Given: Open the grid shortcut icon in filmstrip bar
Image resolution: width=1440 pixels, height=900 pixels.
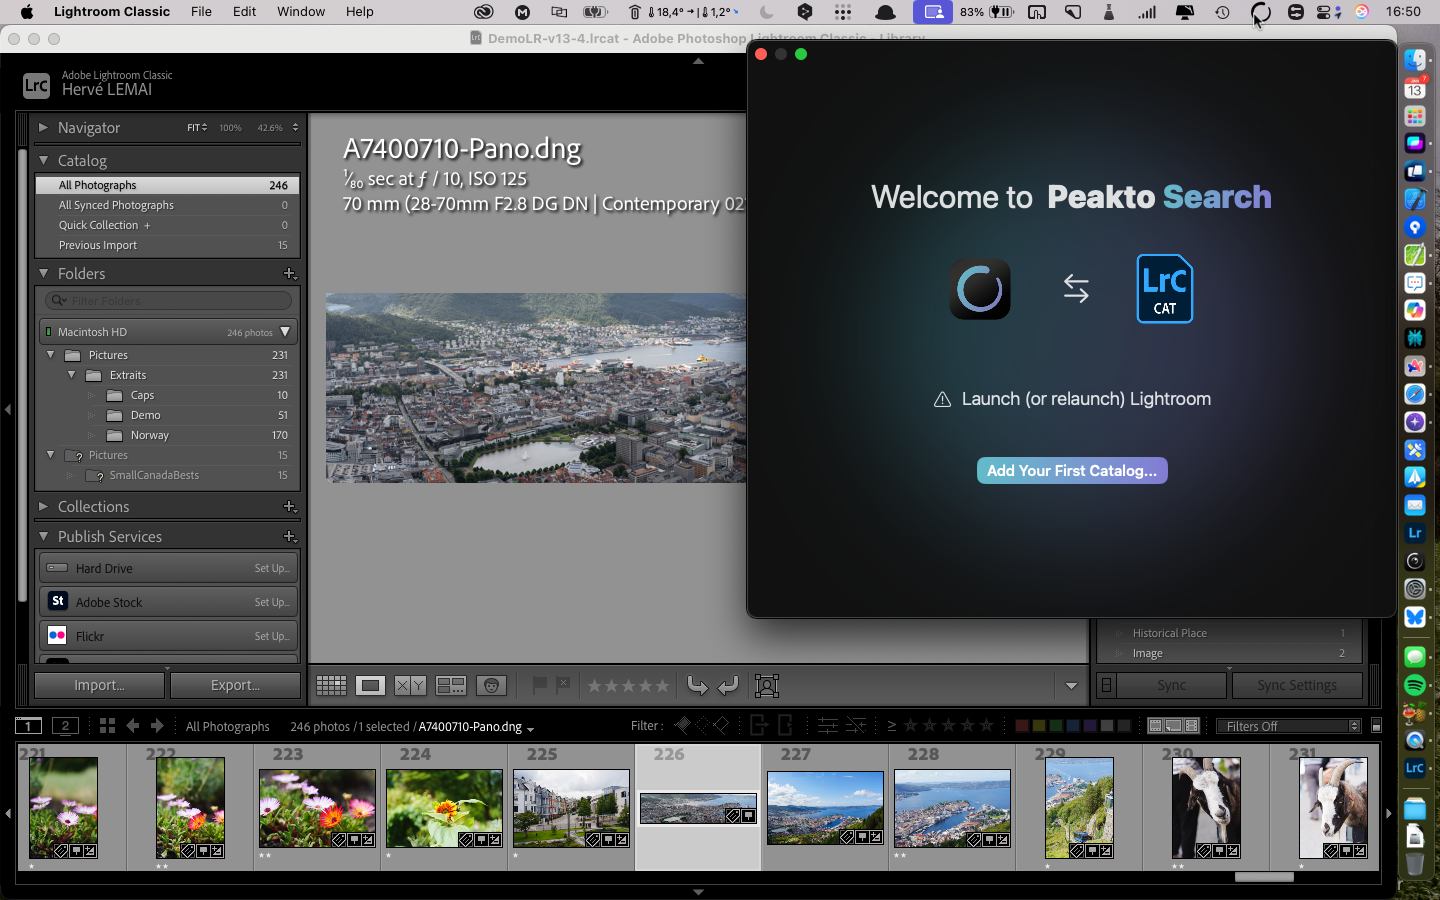Looking at the screenshot, I should [107, 726].
